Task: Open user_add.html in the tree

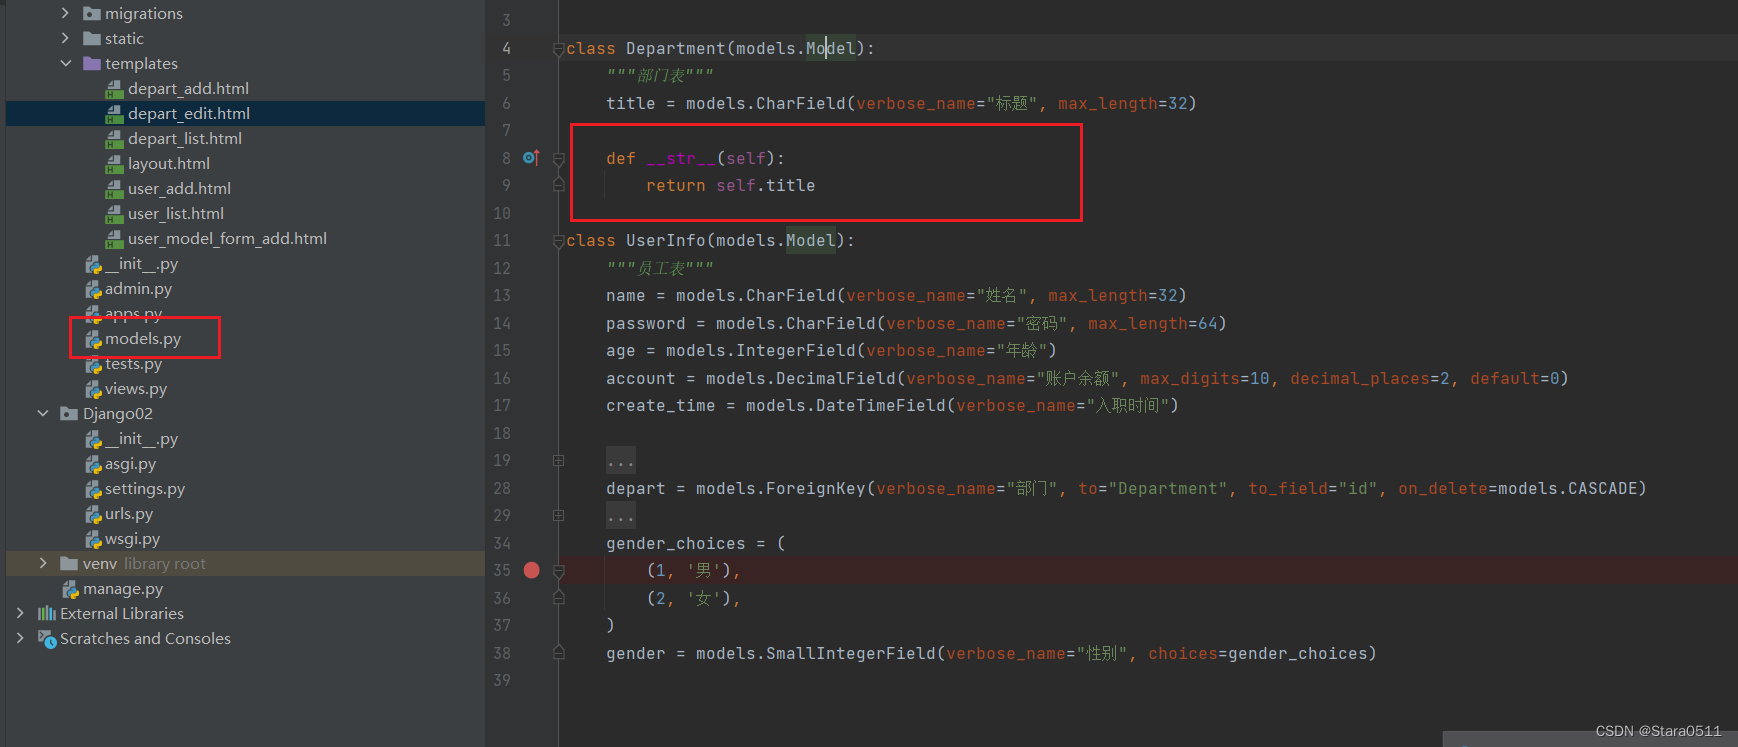Action: coord(179,188)
